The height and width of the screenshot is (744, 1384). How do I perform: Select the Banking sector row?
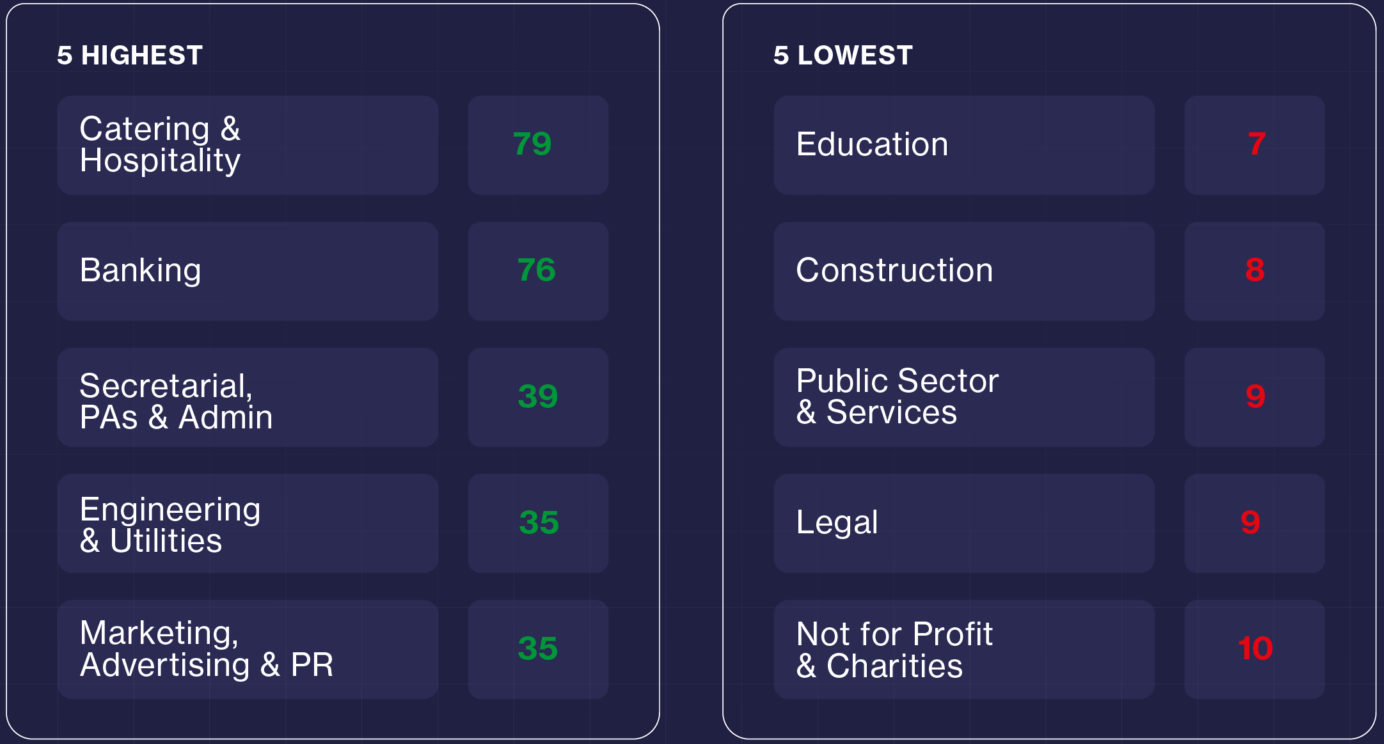247,271
